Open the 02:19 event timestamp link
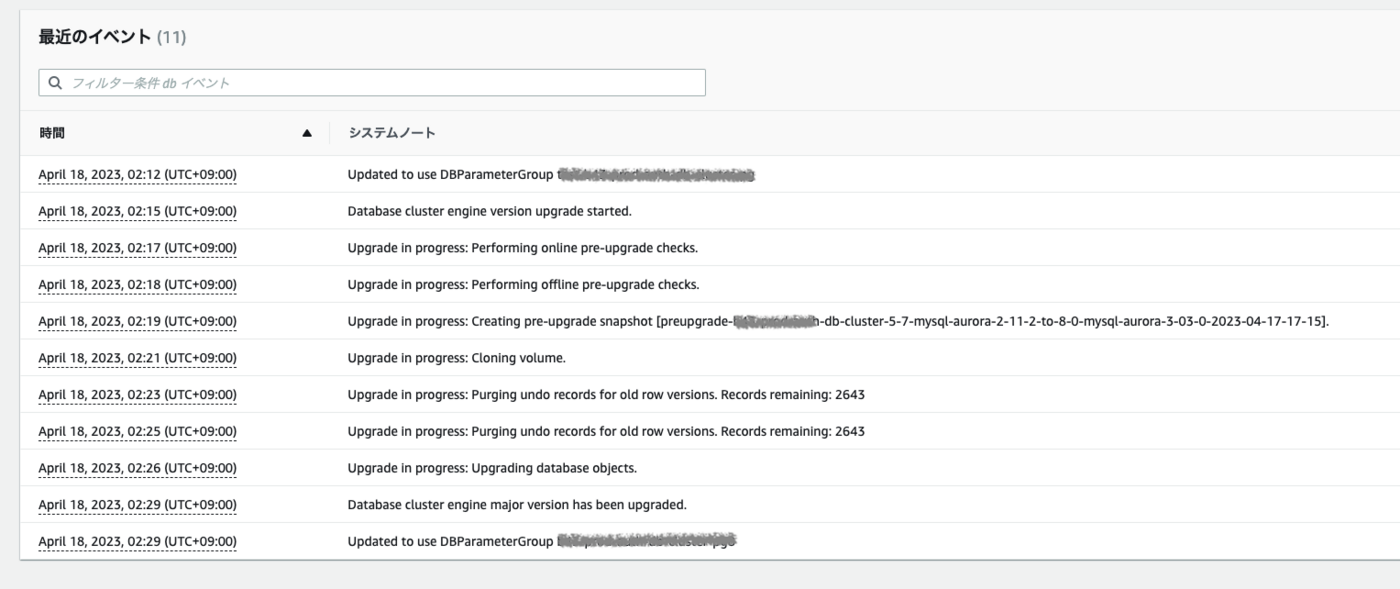This screenshot has height=589, width=1400. [137, 321]
